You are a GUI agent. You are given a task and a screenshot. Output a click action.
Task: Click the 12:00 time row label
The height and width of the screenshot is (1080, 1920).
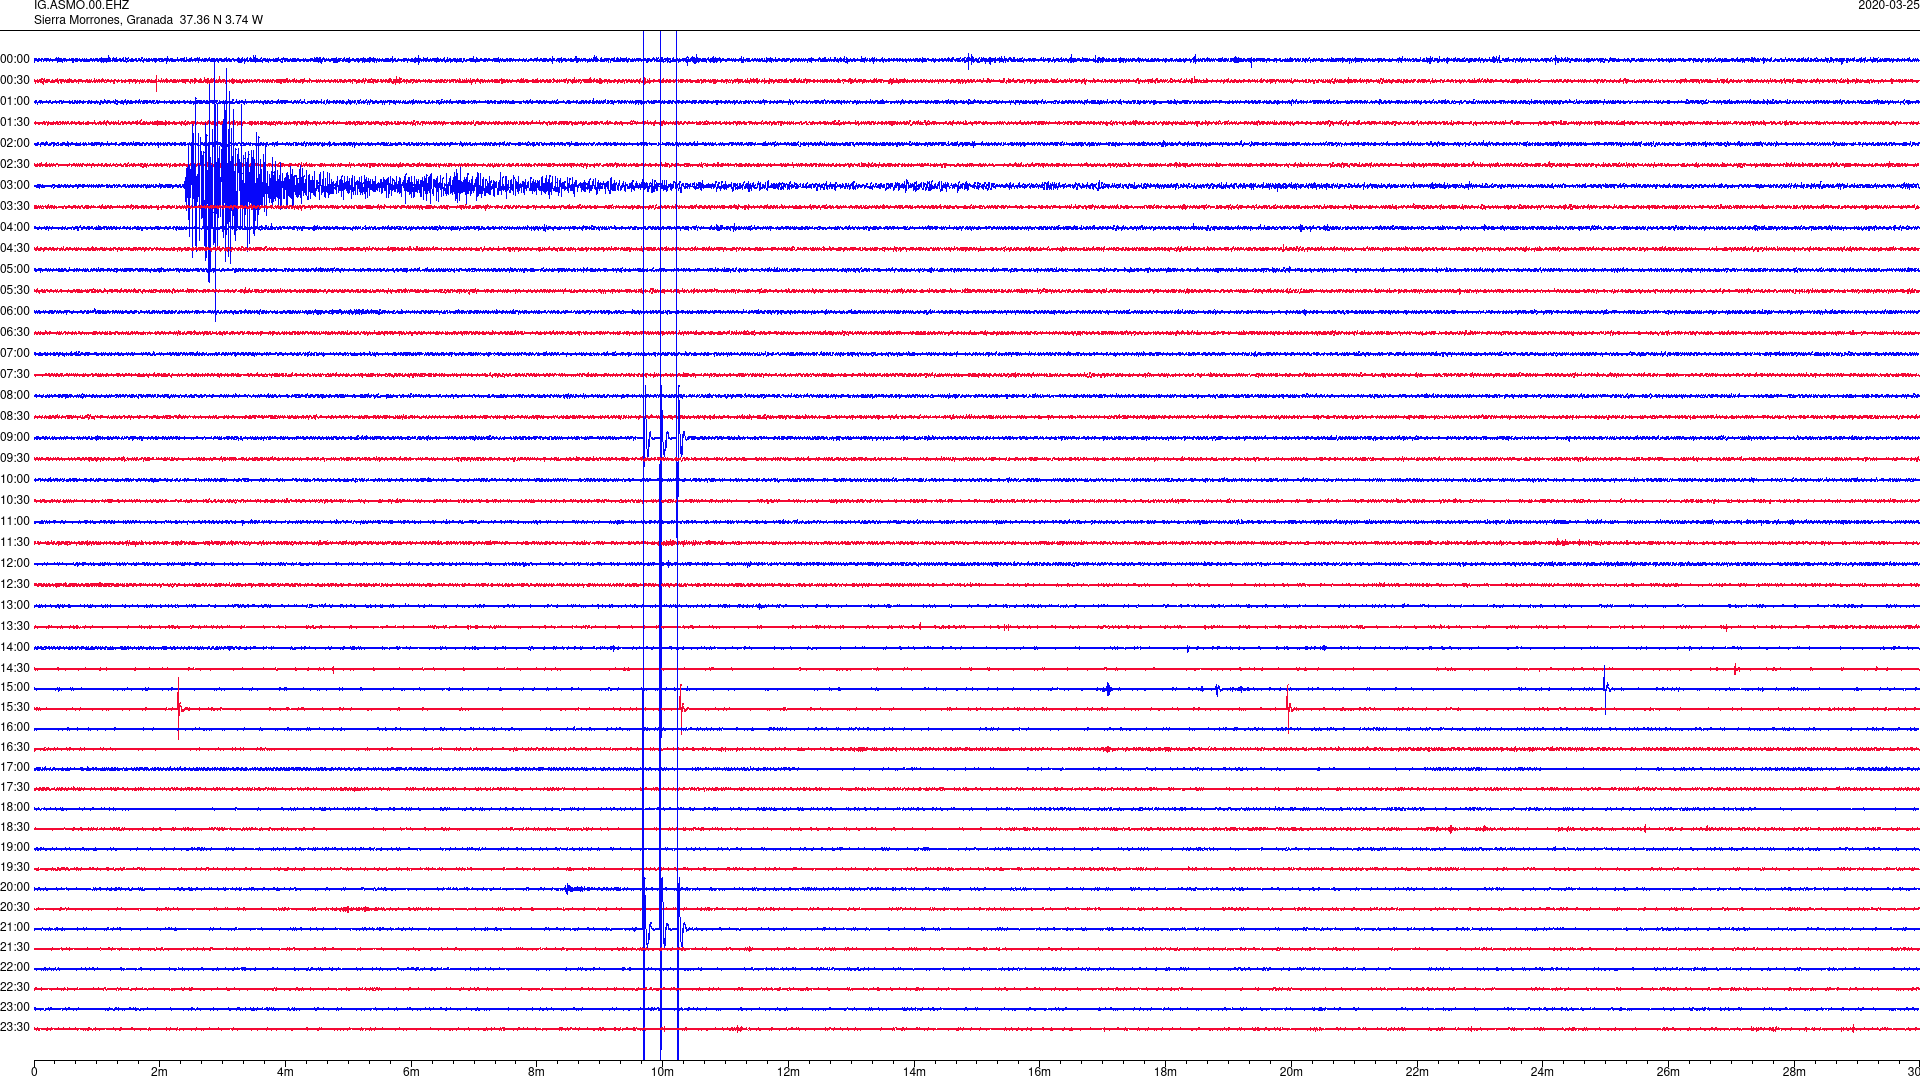(x=15, y=564)
